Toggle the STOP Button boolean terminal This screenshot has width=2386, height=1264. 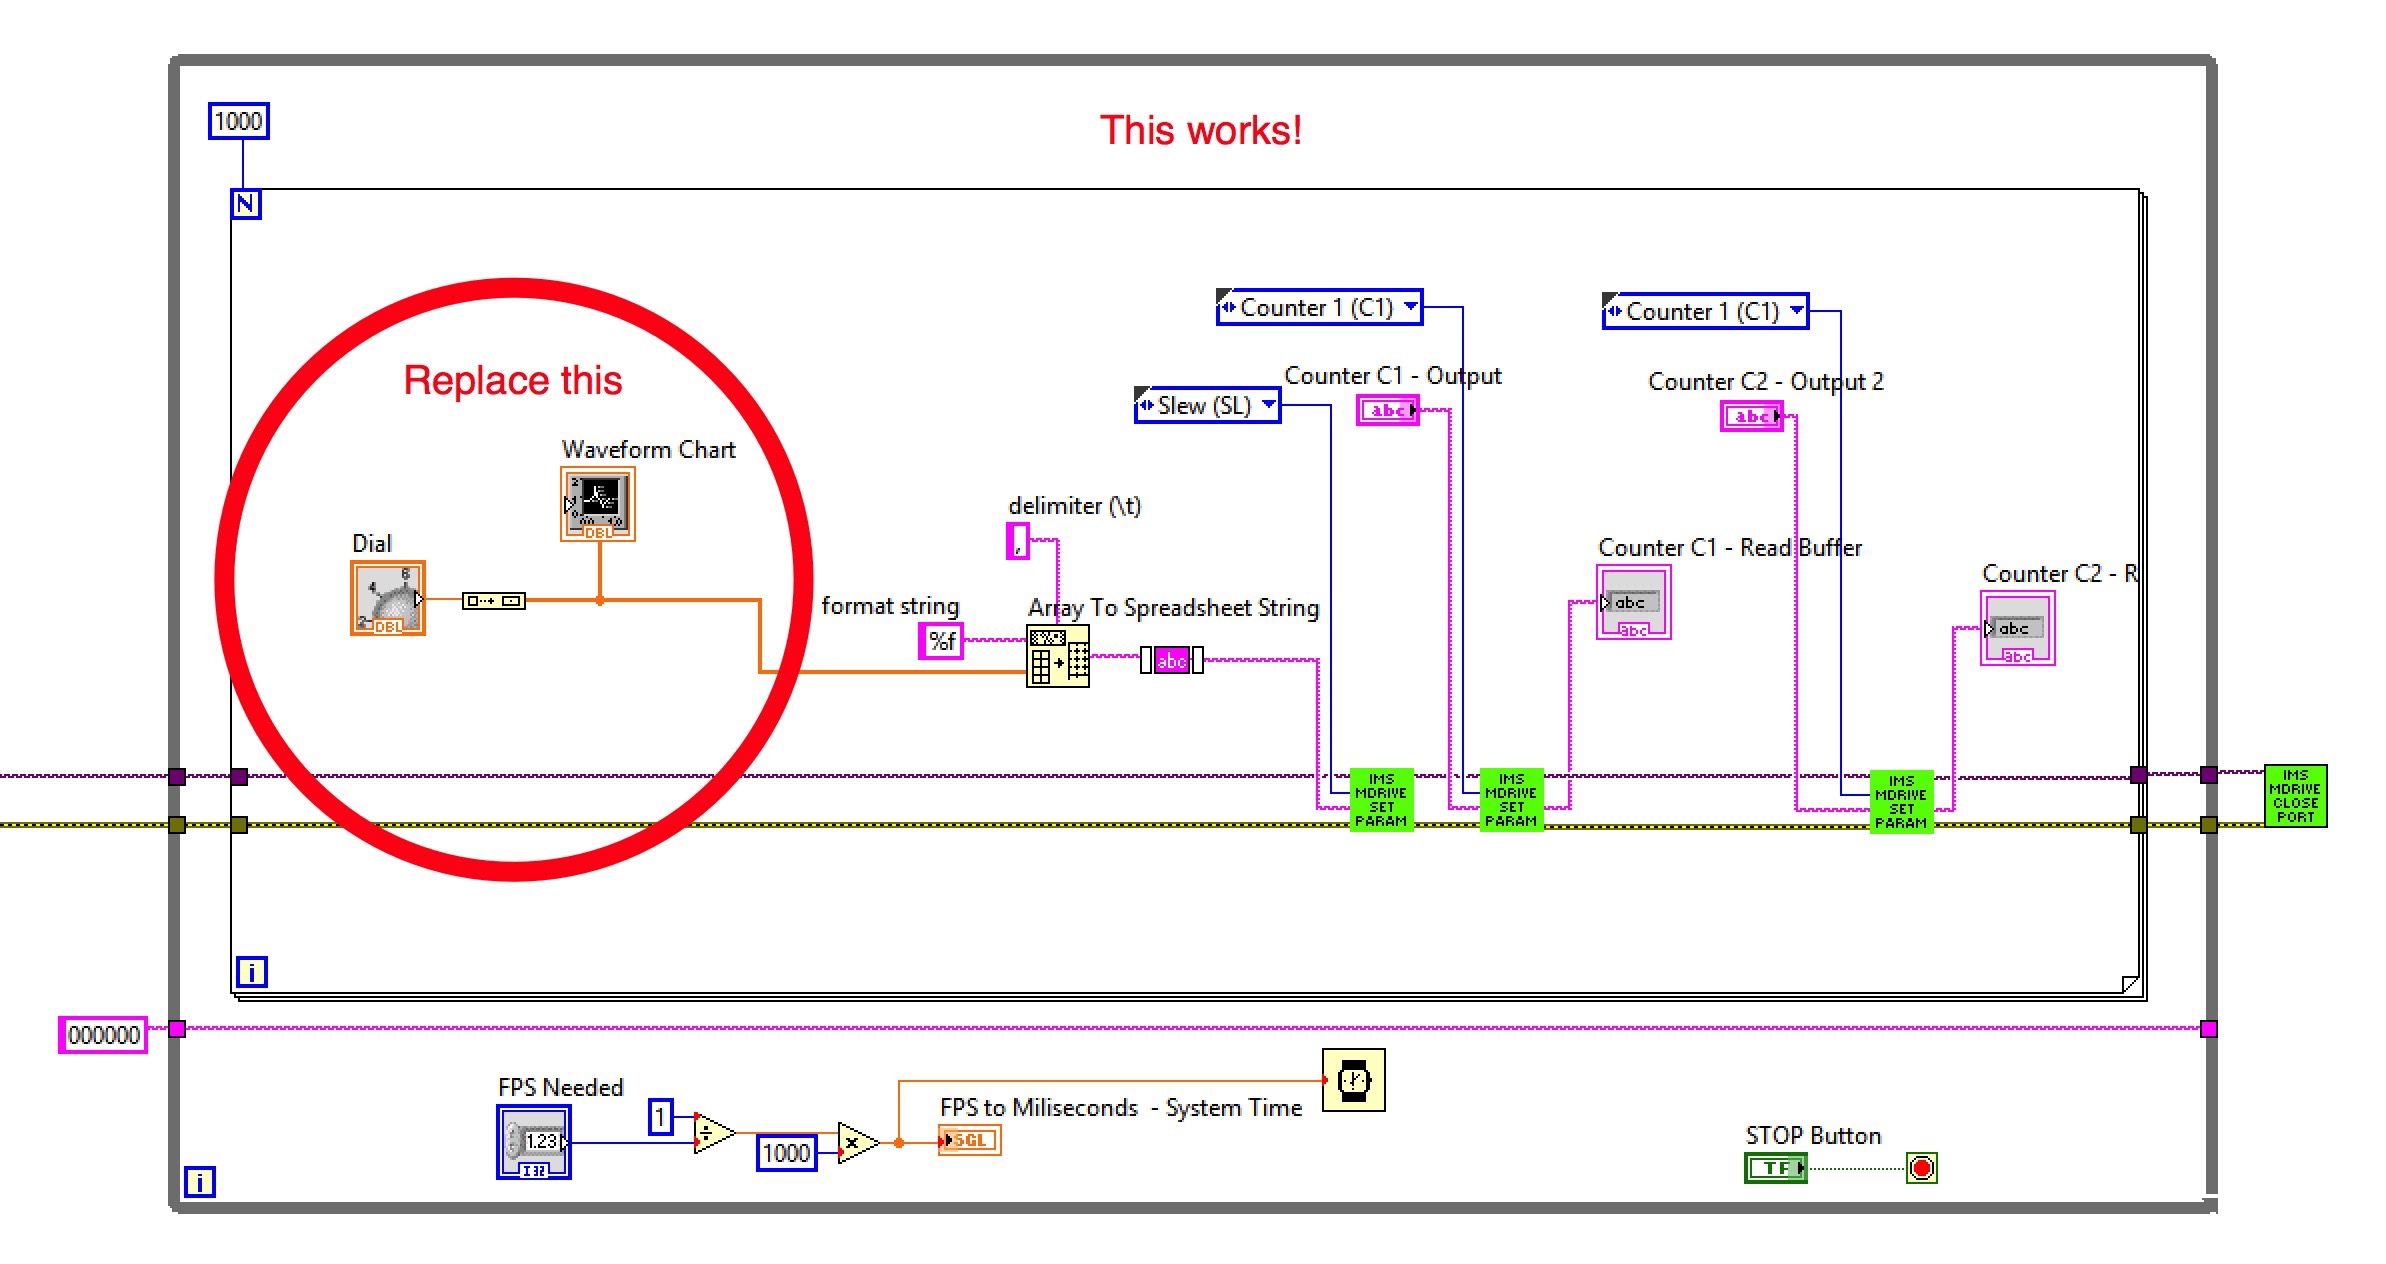coord(1776,1168)
